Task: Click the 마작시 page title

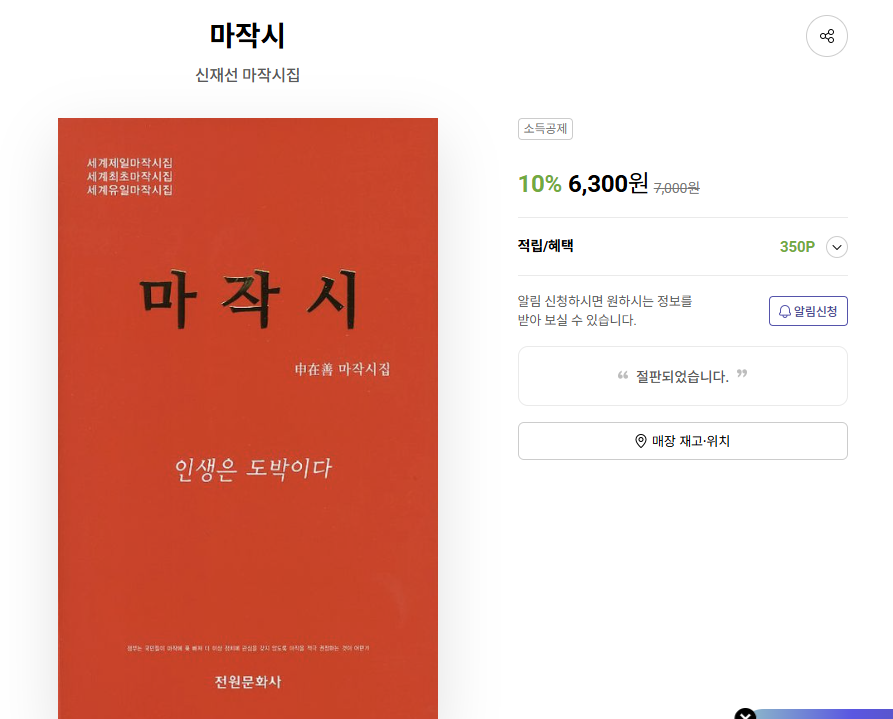Action: click(x=247, y=35)
